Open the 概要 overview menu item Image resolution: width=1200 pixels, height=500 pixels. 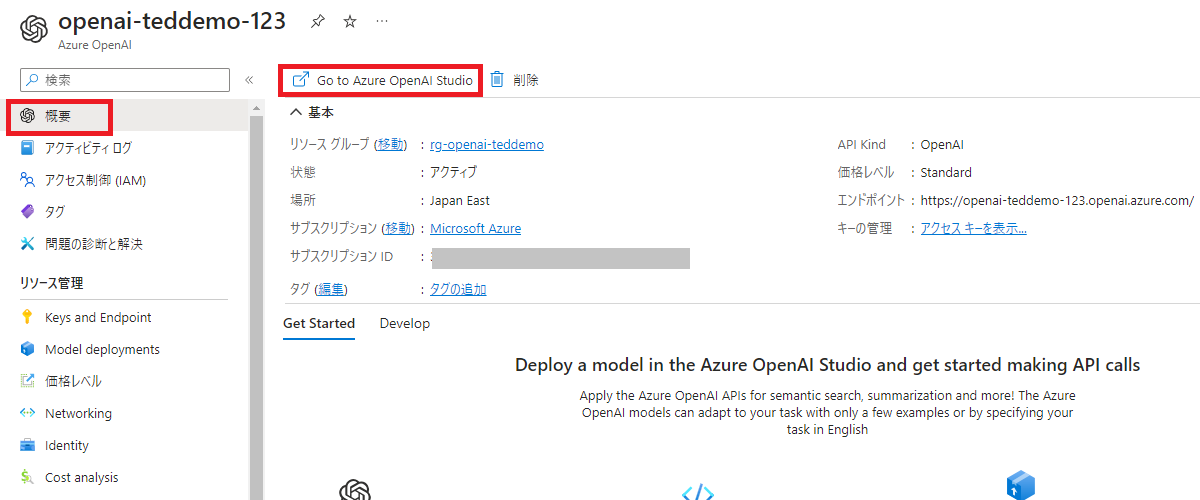(x=60, y=117)
